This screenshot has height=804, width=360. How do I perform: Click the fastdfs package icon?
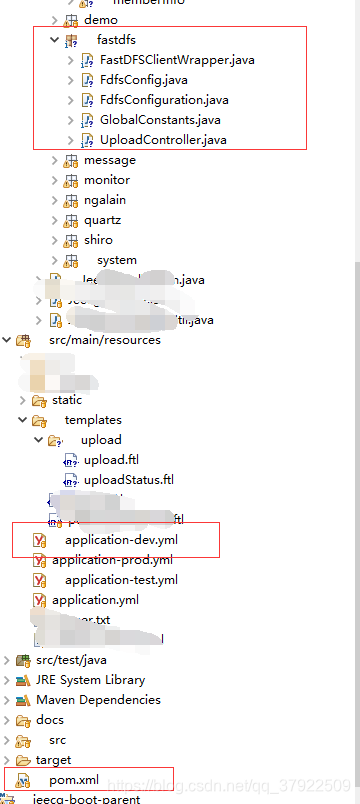[x=70, y=41]
